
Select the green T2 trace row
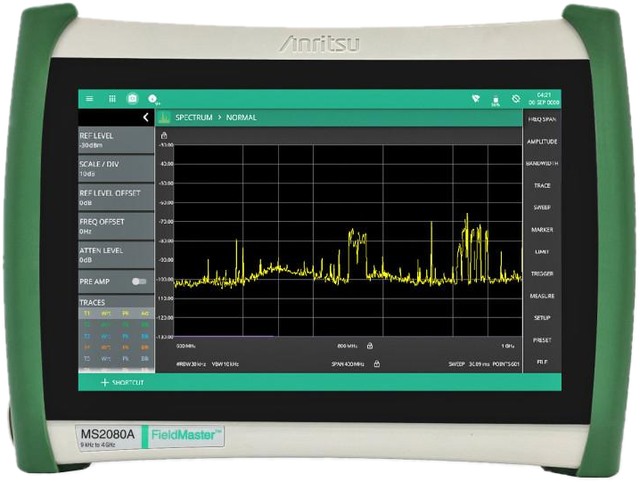[x=116, y=325]
